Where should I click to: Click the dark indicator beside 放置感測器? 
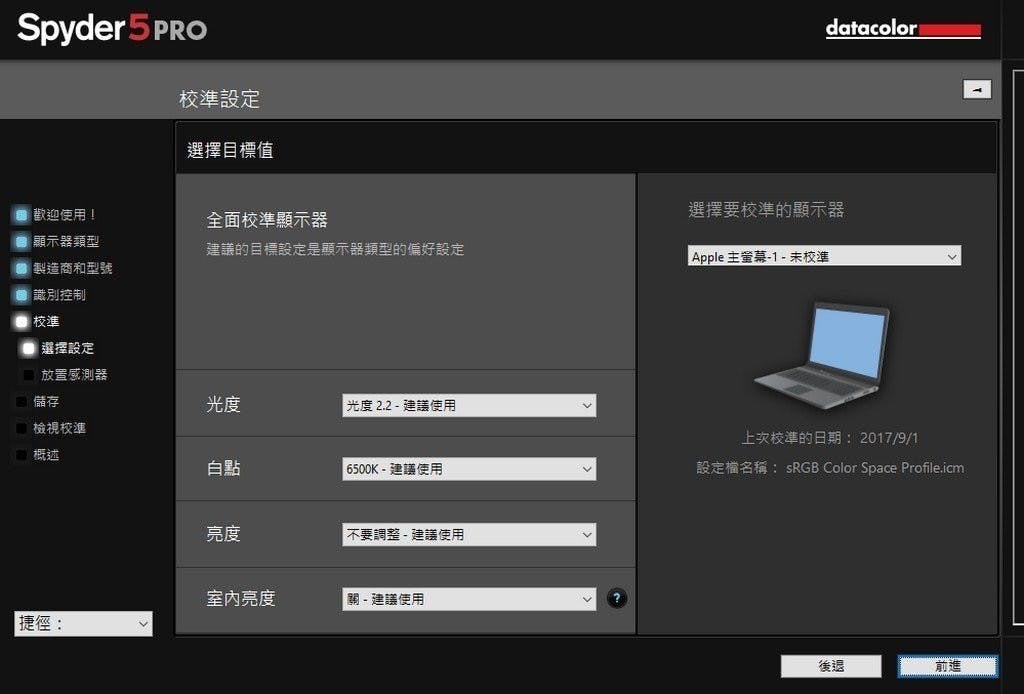pyautogui.click(x=29, y=375)
